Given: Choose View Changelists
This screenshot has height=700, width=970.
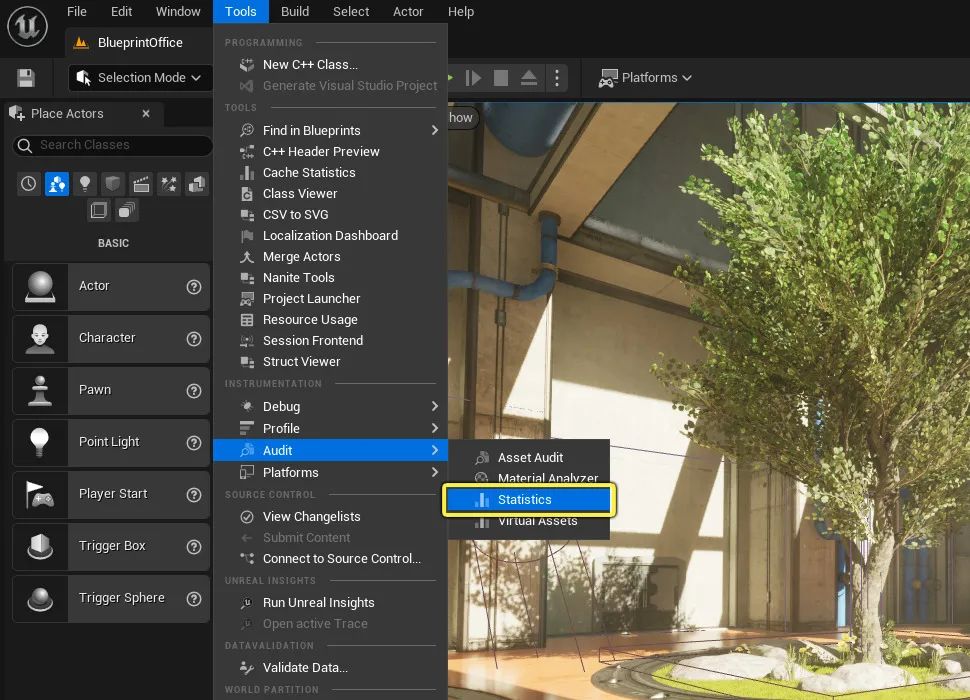Looking at the screenshot, I should [x=330, y=517].
